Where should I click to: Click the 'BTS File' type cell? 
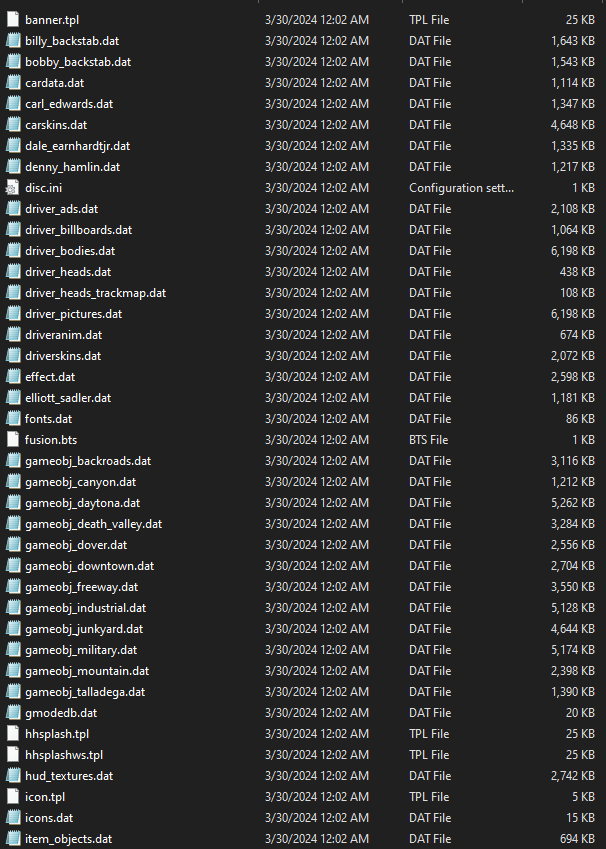(x=428, y=440)
